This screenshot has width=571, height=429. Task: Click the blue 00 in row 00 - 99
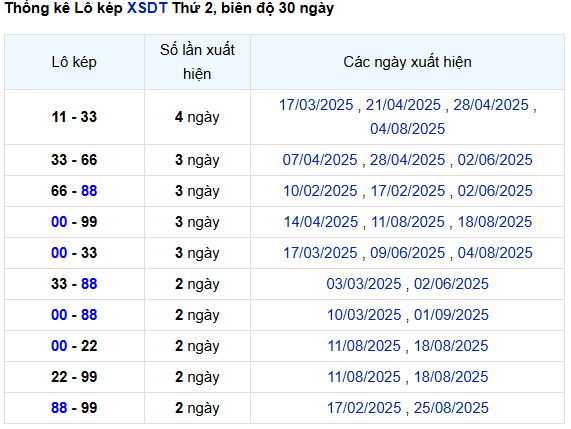click(59, 222)
